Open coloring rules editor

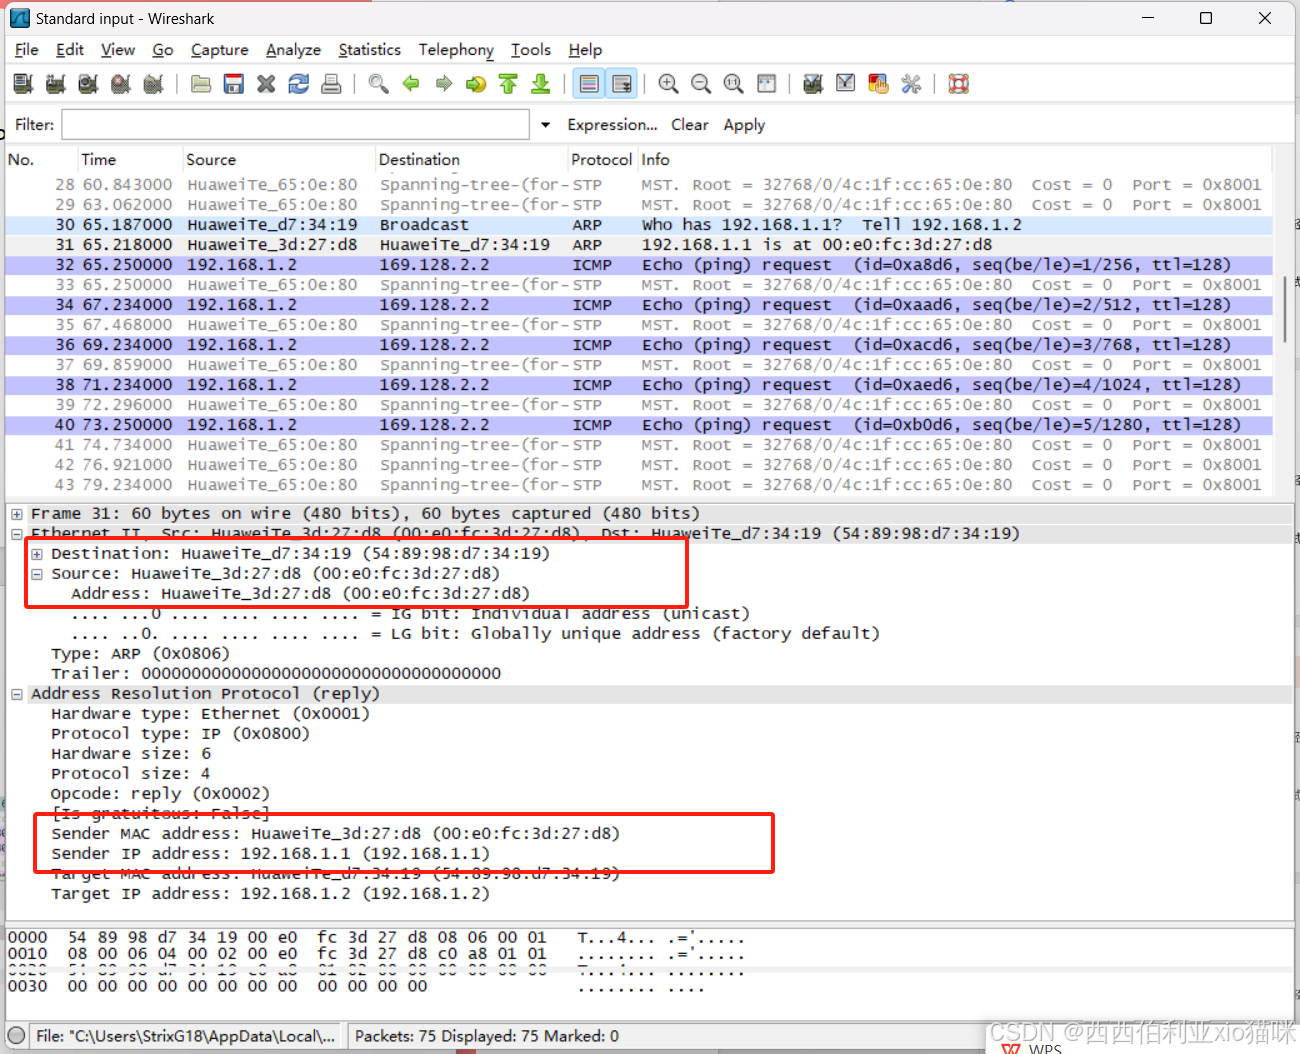pos(878,84)
